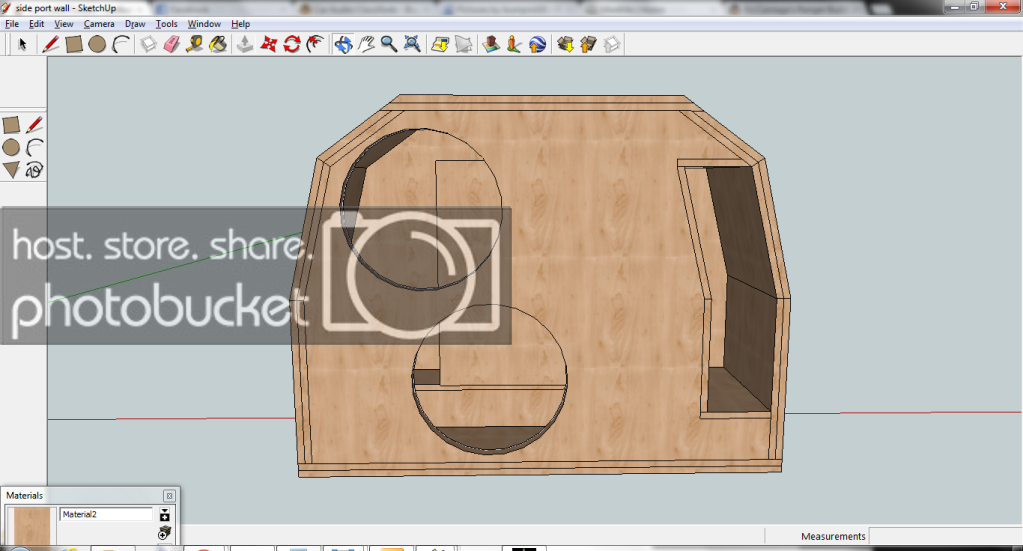Activate the Orbit camera tool

pyautogui.click(x=343, y=44)
